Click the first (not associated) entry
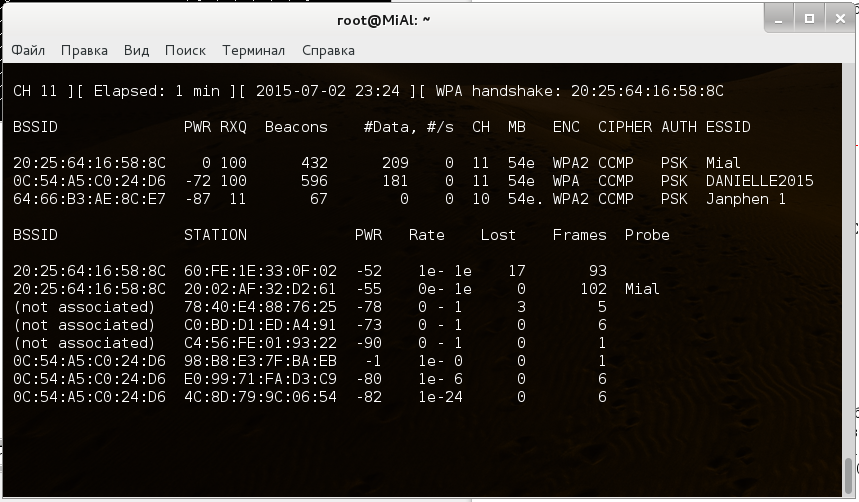This screenshot has width=859, height=502. point(84,307)
